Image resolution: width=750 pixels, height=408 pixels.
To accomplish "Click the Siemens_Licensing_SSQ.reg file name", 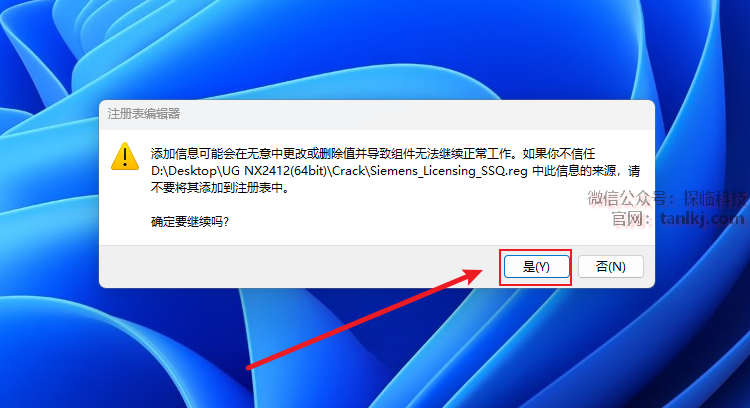I will click(449, 171).
